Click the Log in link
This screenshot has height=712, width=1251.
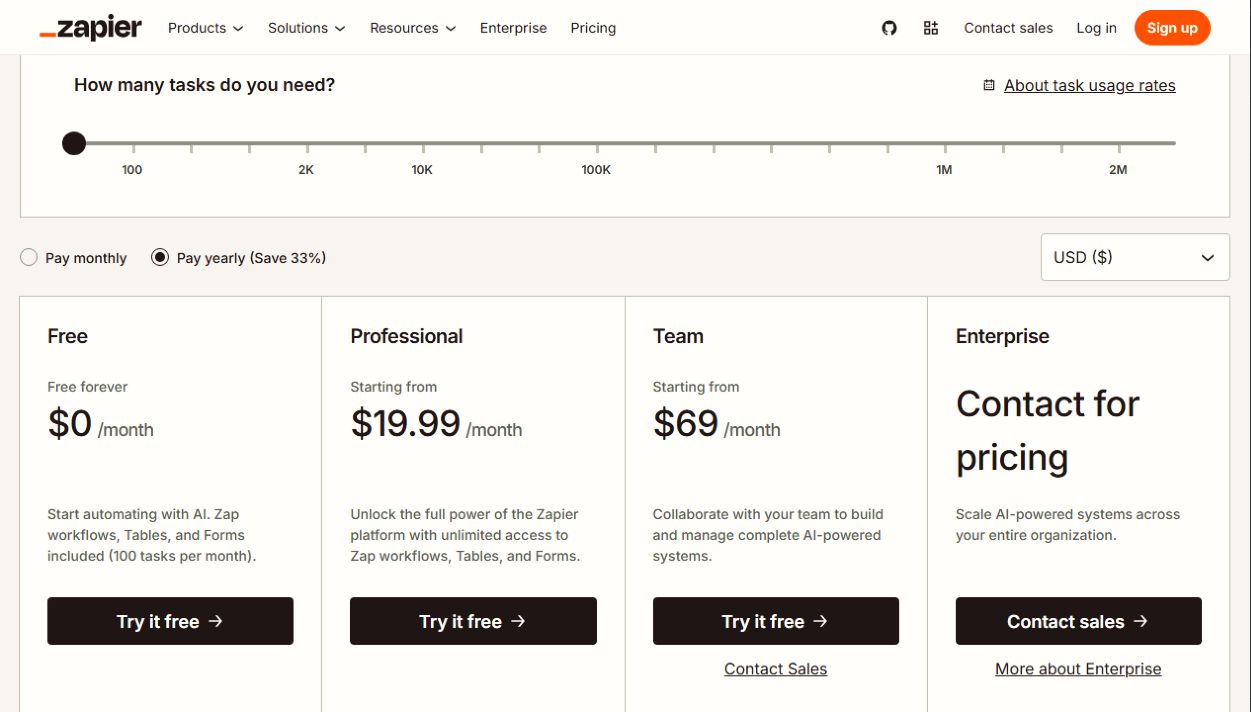point(1096,28)
